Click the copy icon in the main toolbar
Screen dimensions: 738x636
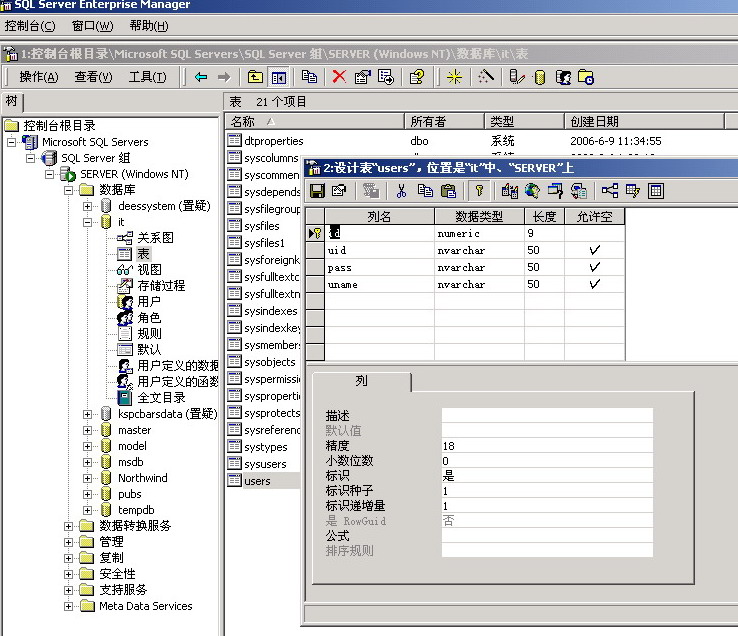click(309, 77)
